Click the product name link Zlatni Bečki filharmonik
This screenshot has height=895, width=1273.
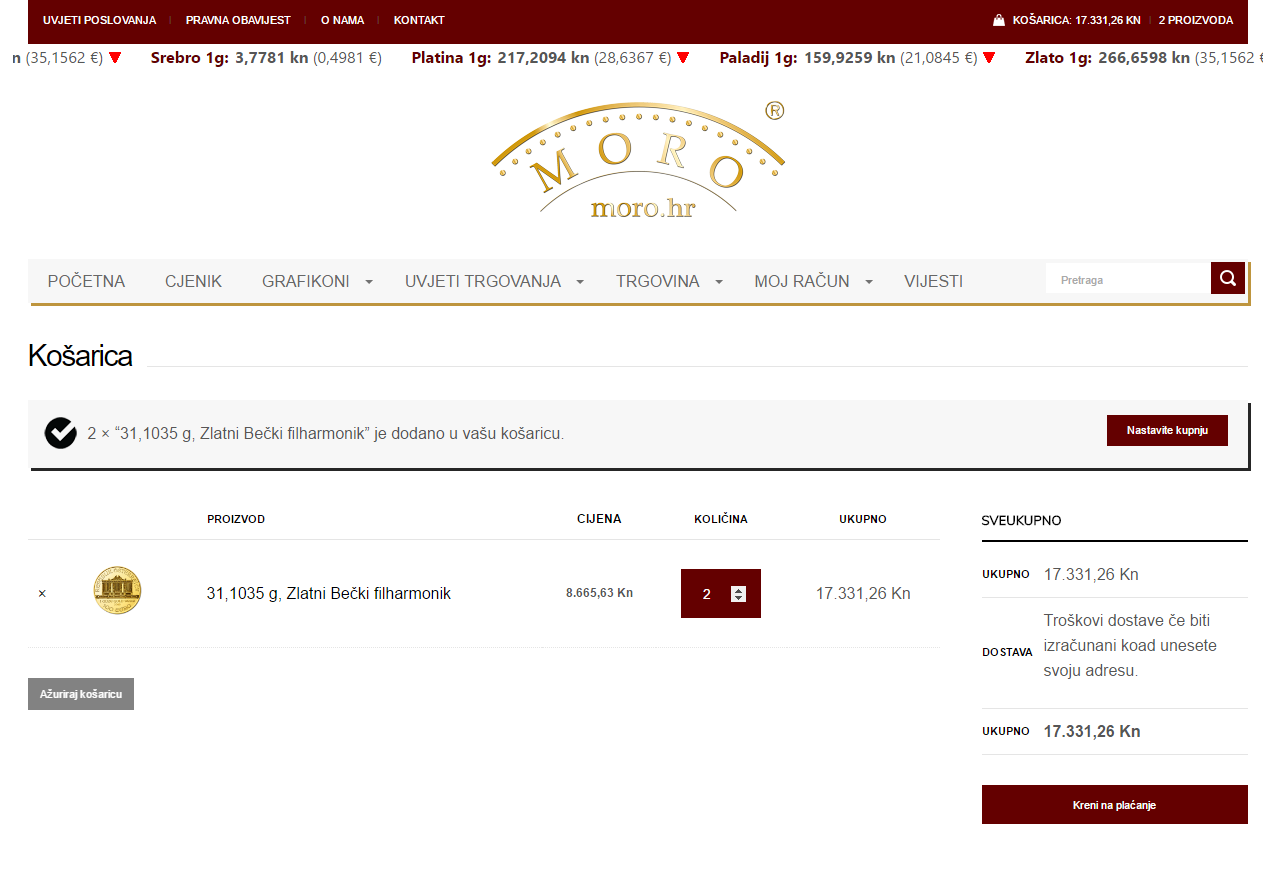coord(329,593)
